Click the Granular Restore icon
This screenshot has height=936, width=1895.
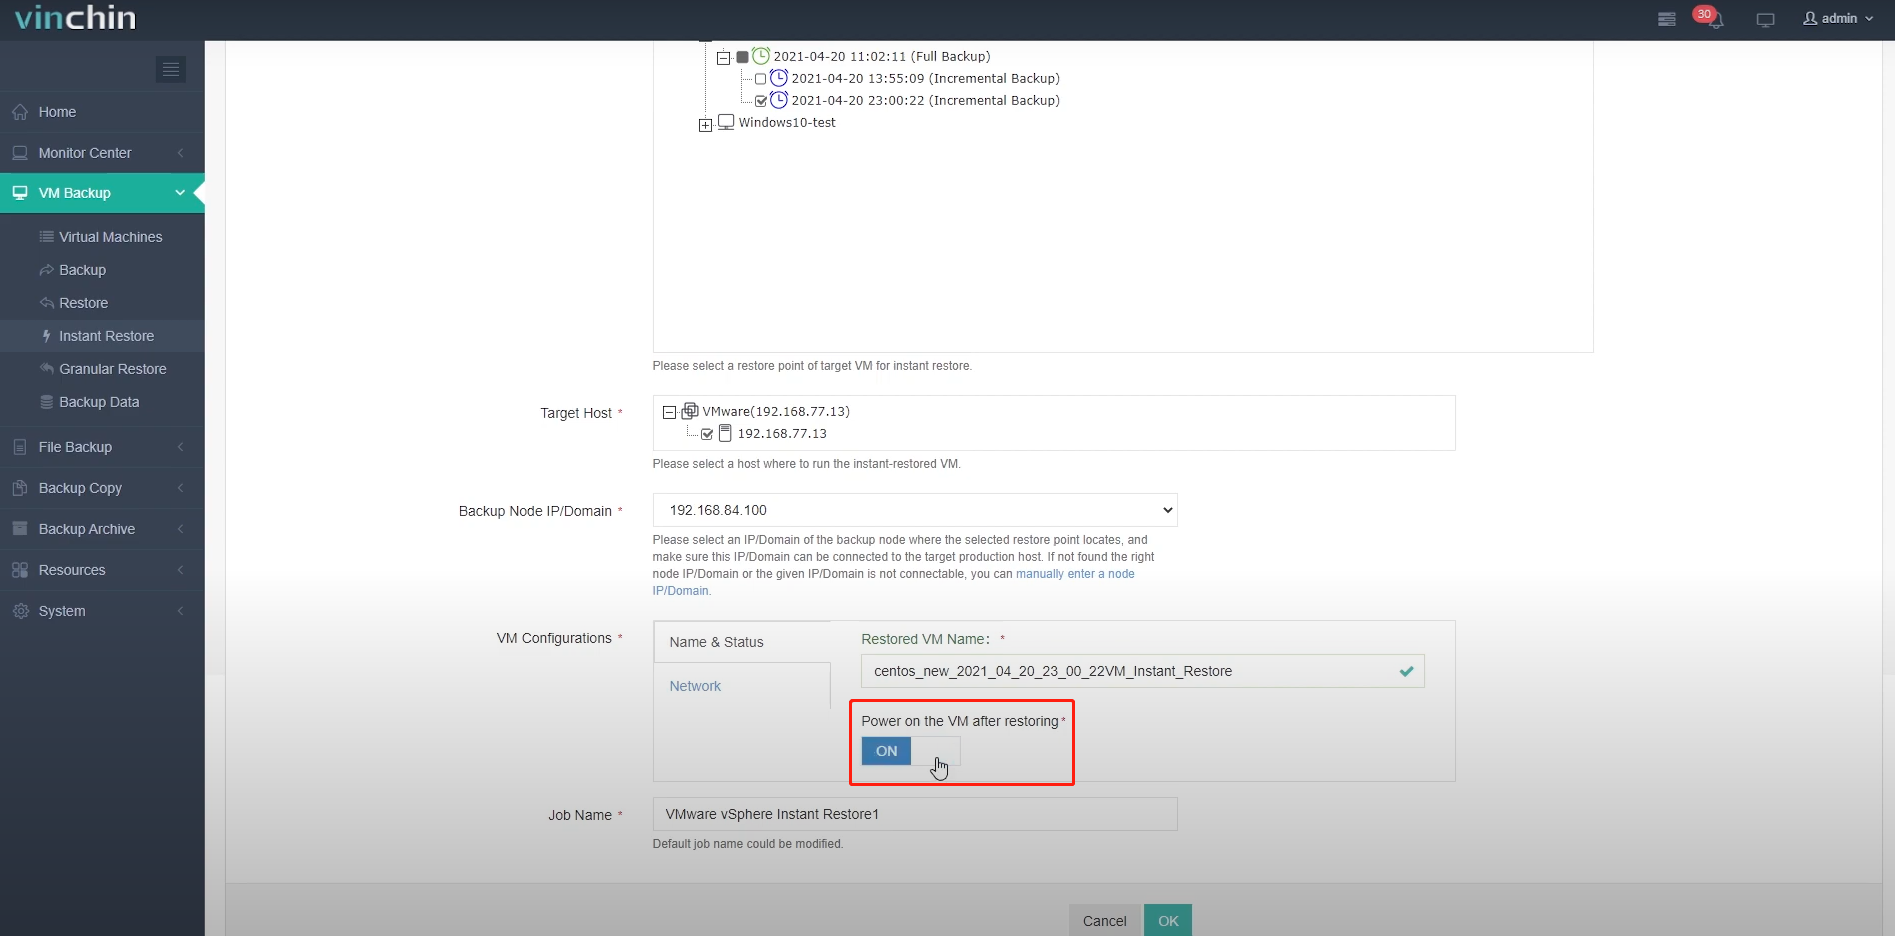pyautogui.click(x=46, y=369)
